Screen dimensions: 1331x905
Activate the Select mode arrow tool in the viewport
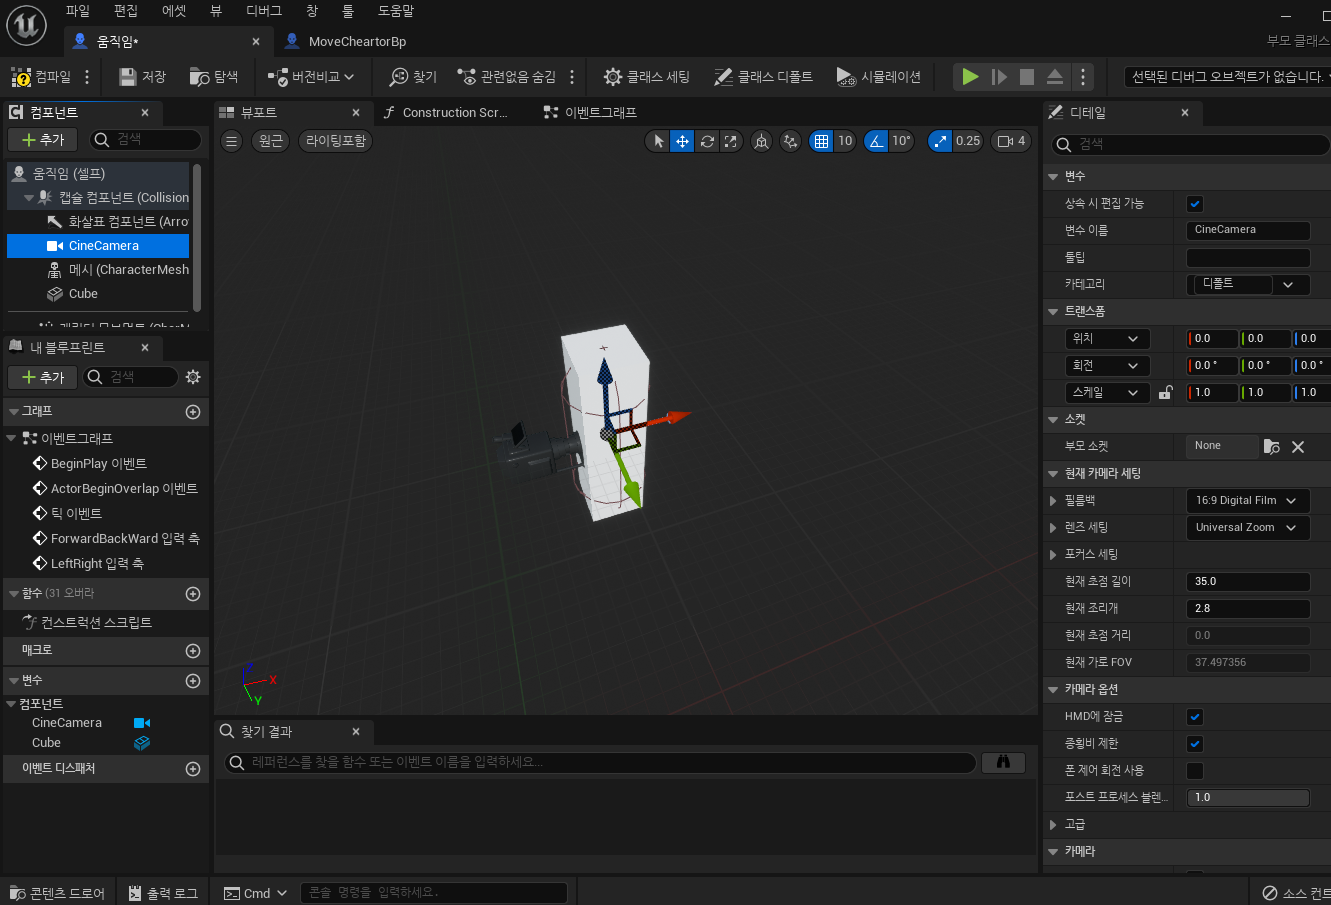click(657, 141)
